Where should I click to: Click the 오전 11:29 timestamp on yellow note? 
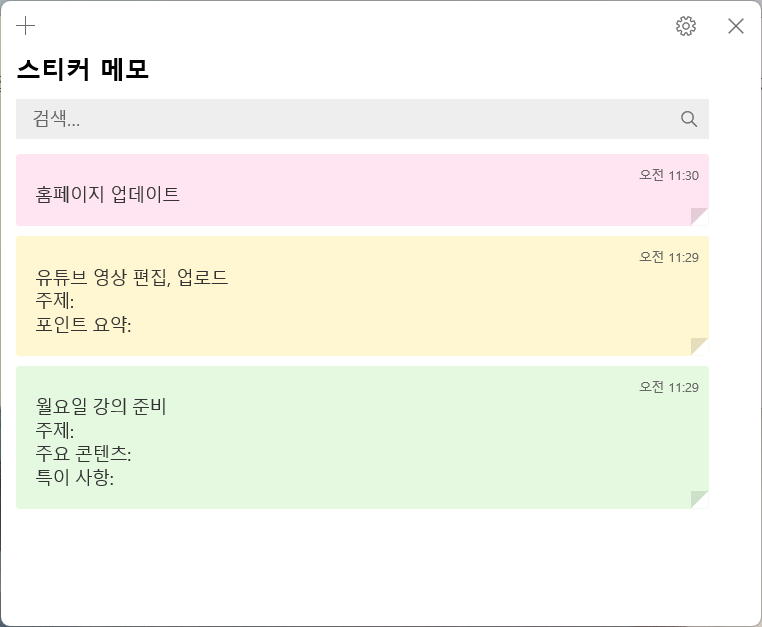669,257
